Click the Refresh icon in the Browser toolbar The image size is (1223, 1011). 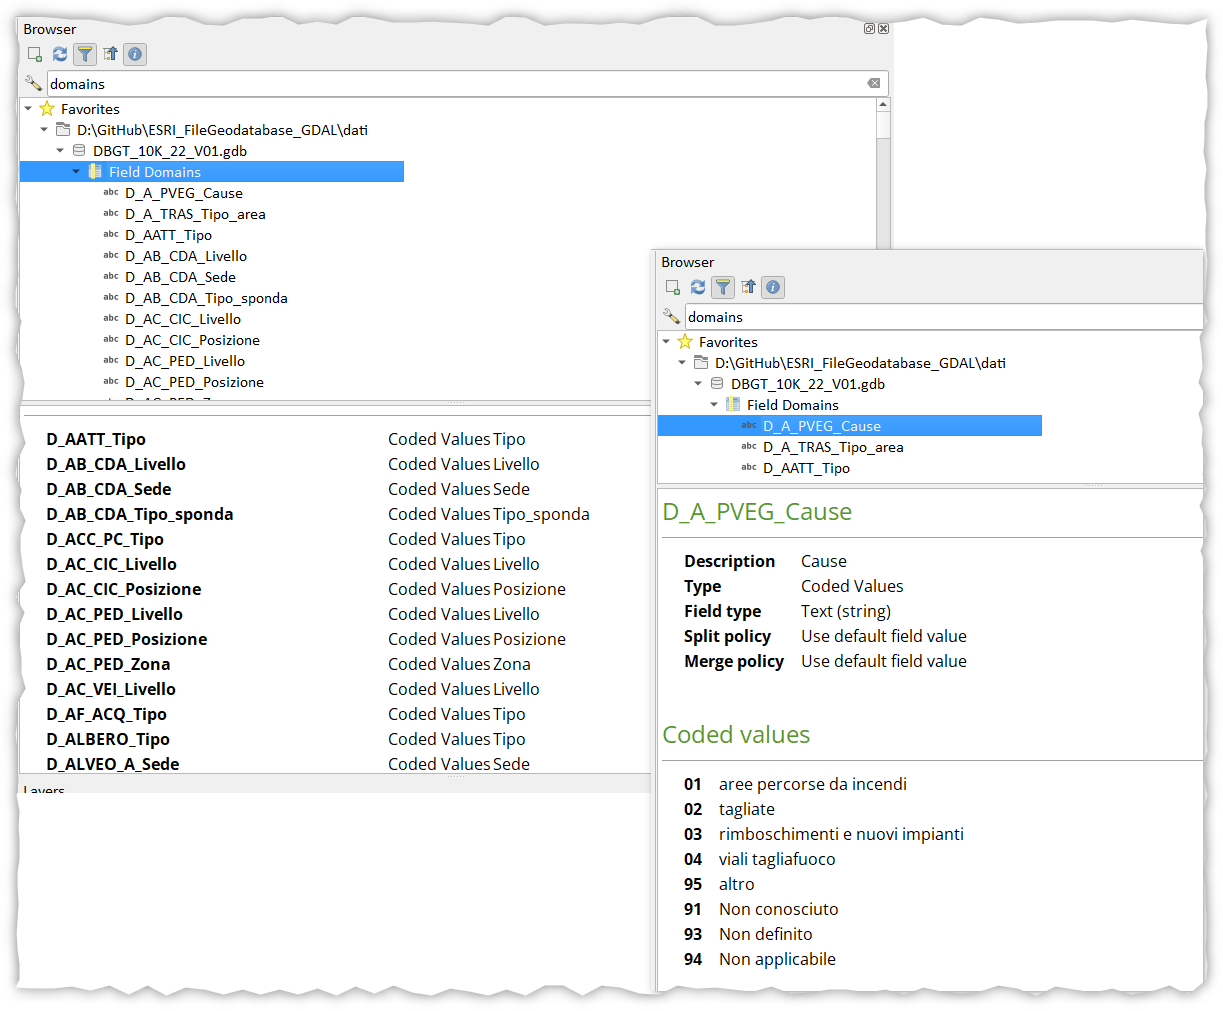click(x=59, y=54)
